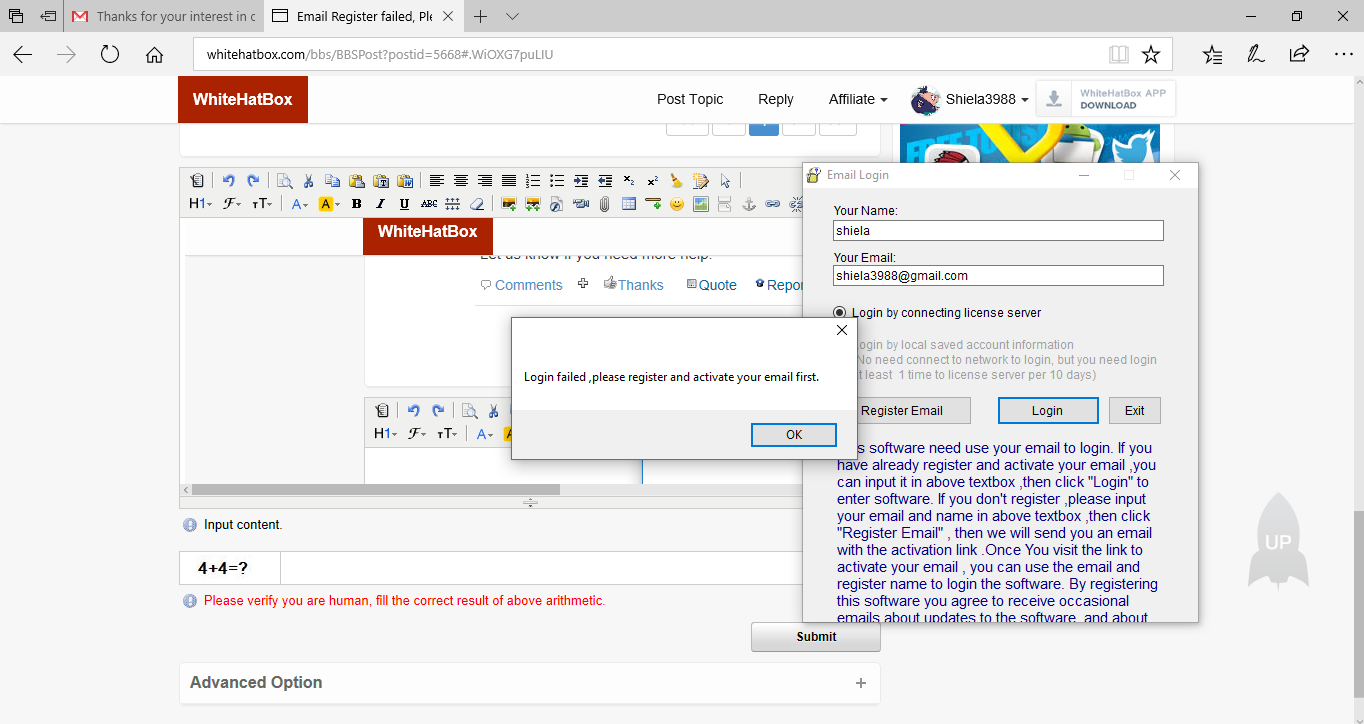
Task: Expand the Advanced Option section
Action: 529,683
